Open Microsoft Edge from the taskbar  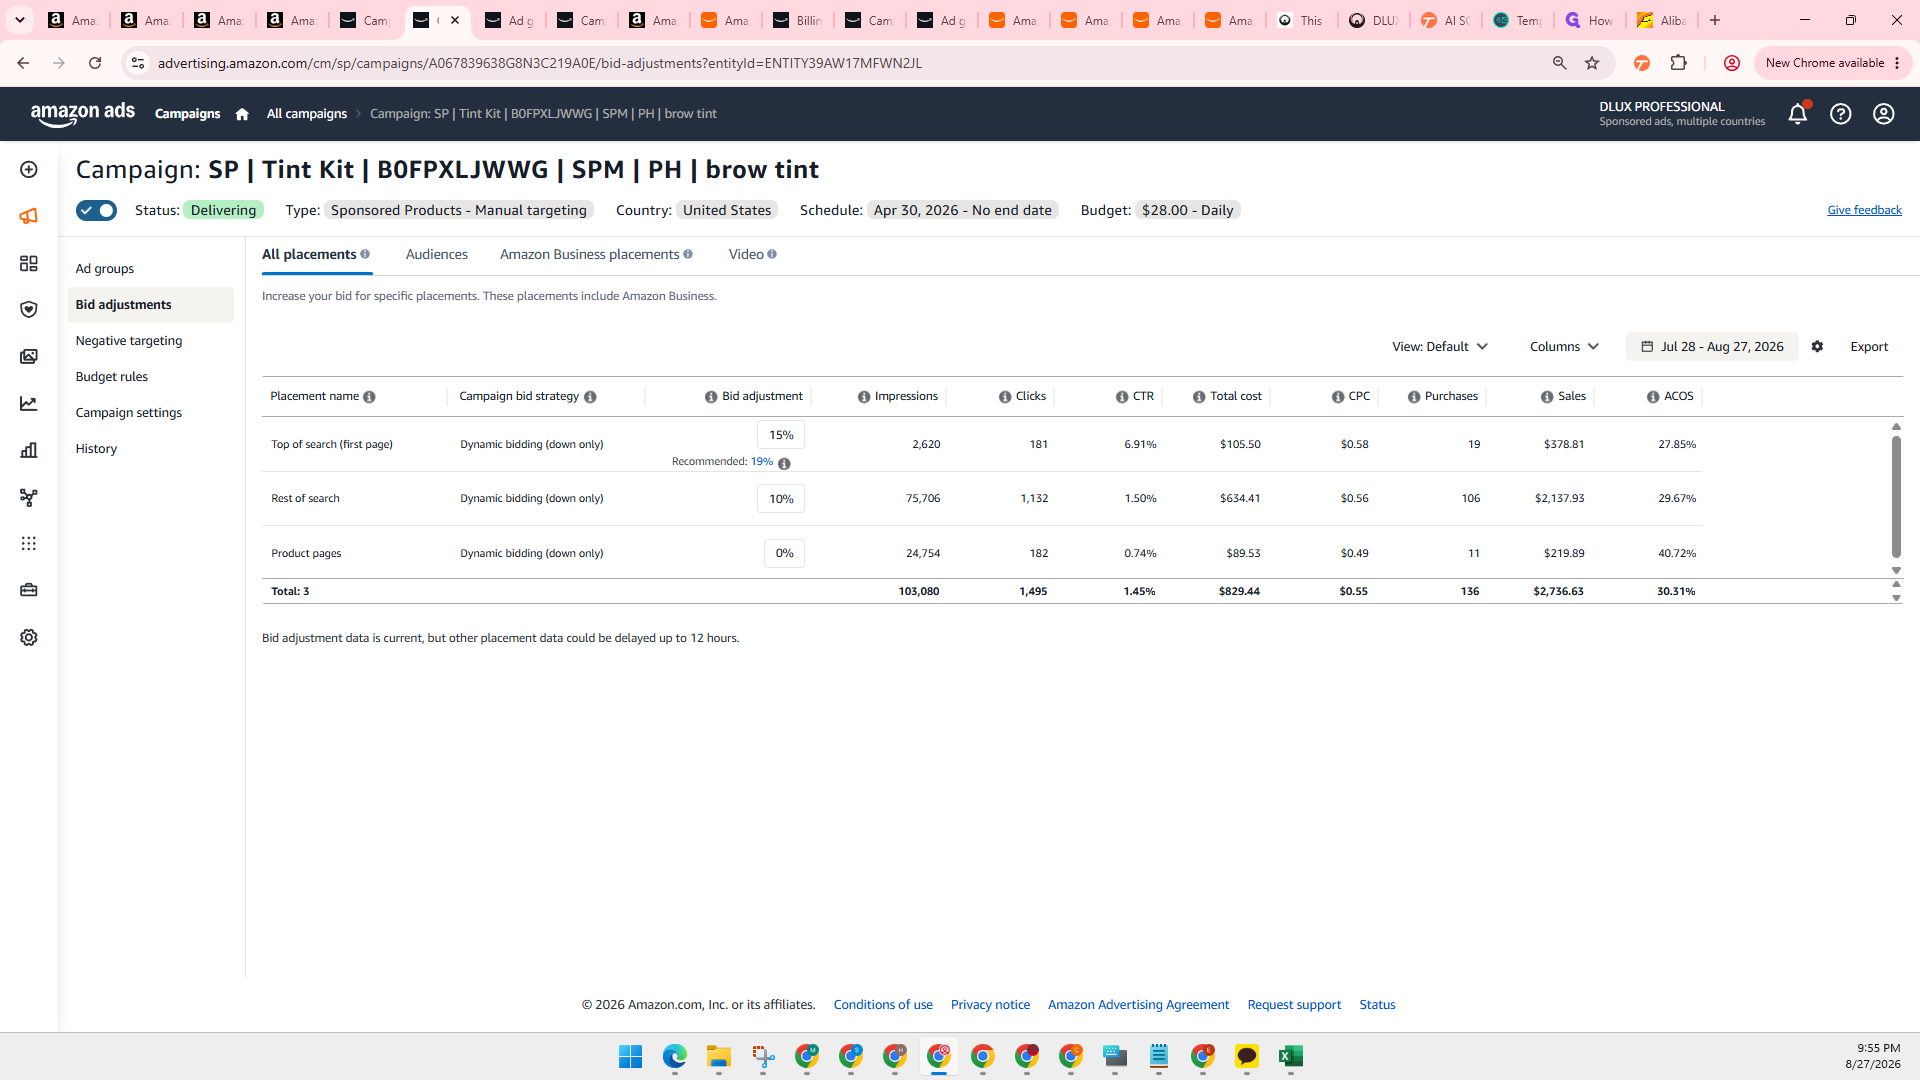[675, 1057]
